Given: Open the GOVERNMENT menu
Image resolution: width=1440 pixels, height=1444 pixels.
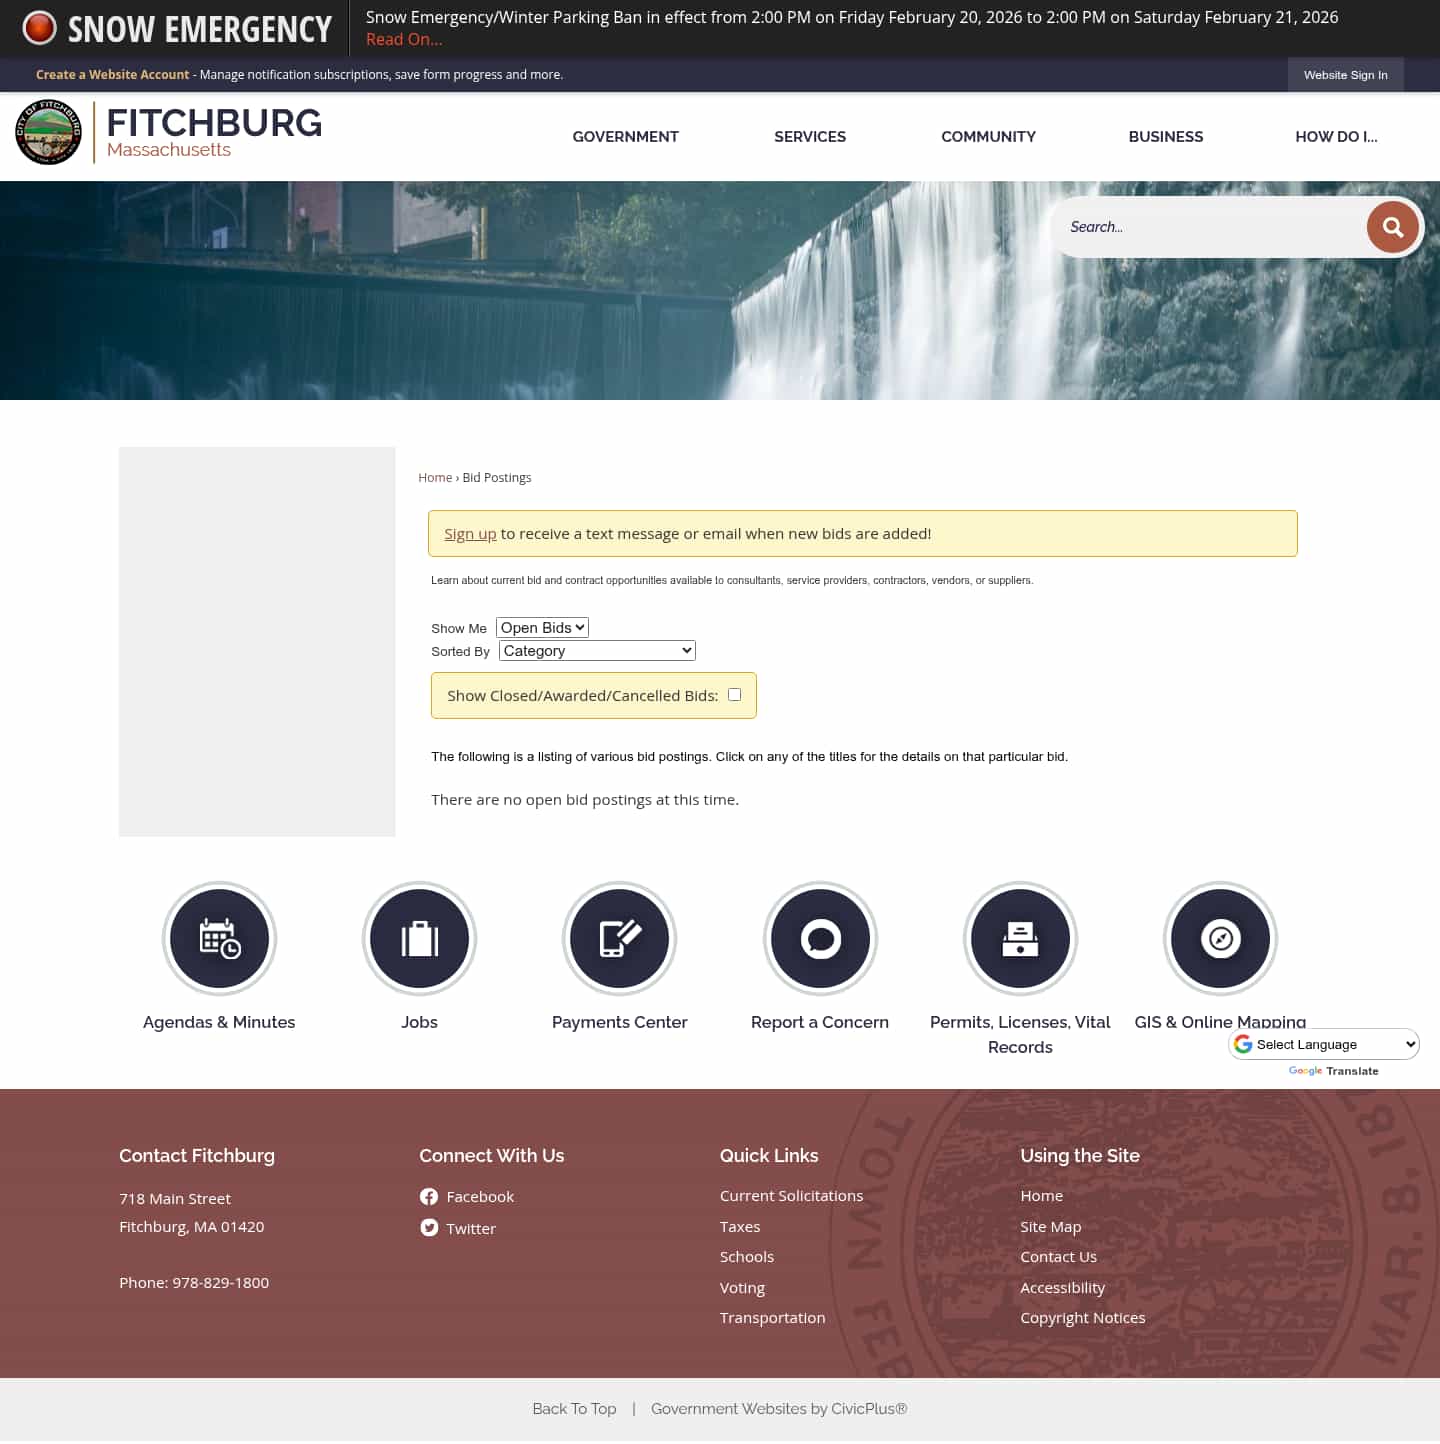Looking at the screenshot, I should point(625,137).
